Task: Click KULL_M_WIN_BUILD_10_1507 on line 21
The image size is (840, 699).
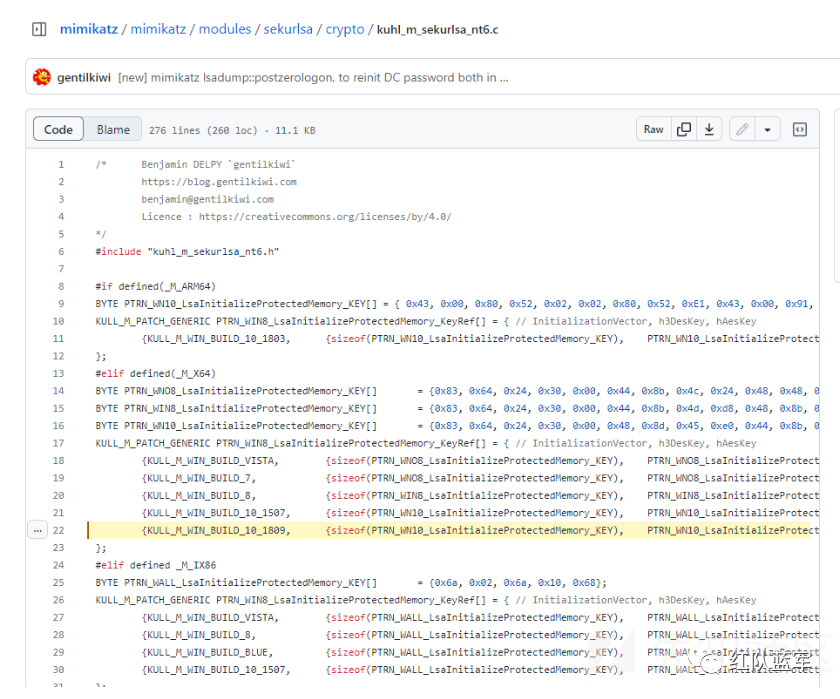Action: pos(216,513)
